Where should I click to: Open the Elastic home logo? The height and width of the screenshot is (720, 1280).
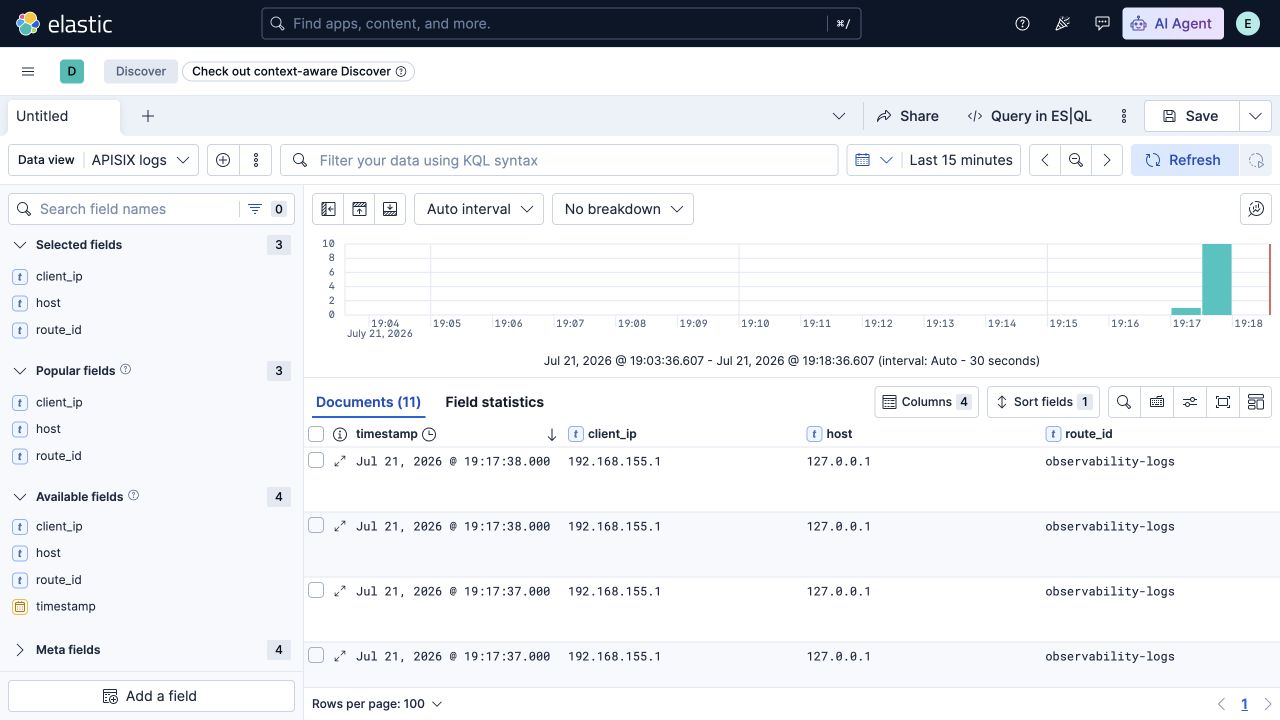point(64,24)
